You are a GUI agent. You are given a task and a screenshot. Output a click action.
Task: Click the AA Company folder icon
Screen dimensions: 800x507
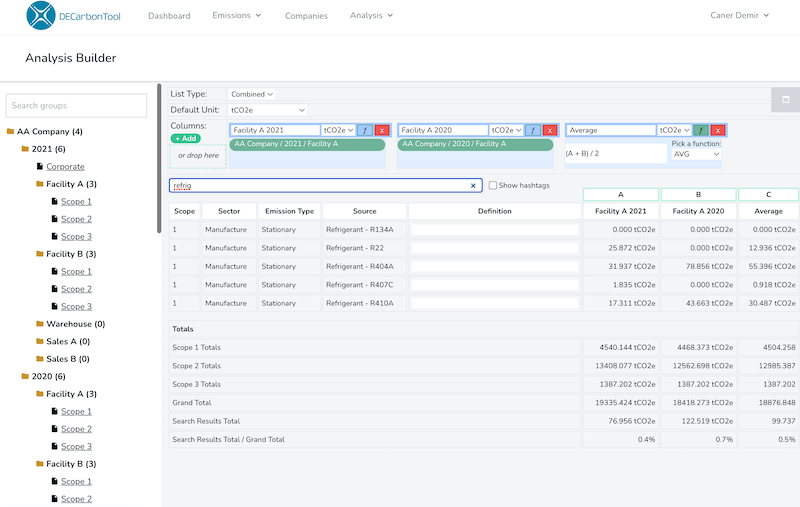click(10, 132)
